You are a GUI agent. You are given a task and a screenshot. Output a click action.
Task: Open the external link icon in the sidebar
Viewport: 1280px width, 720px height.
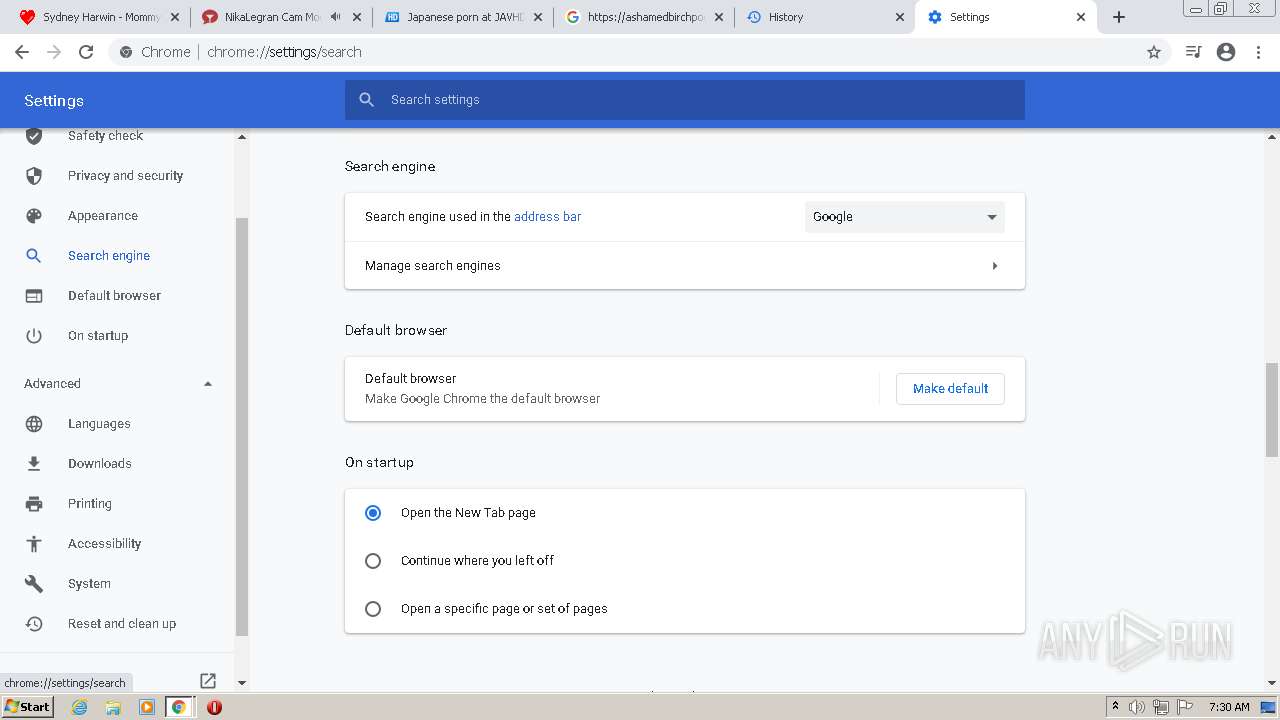208,681
